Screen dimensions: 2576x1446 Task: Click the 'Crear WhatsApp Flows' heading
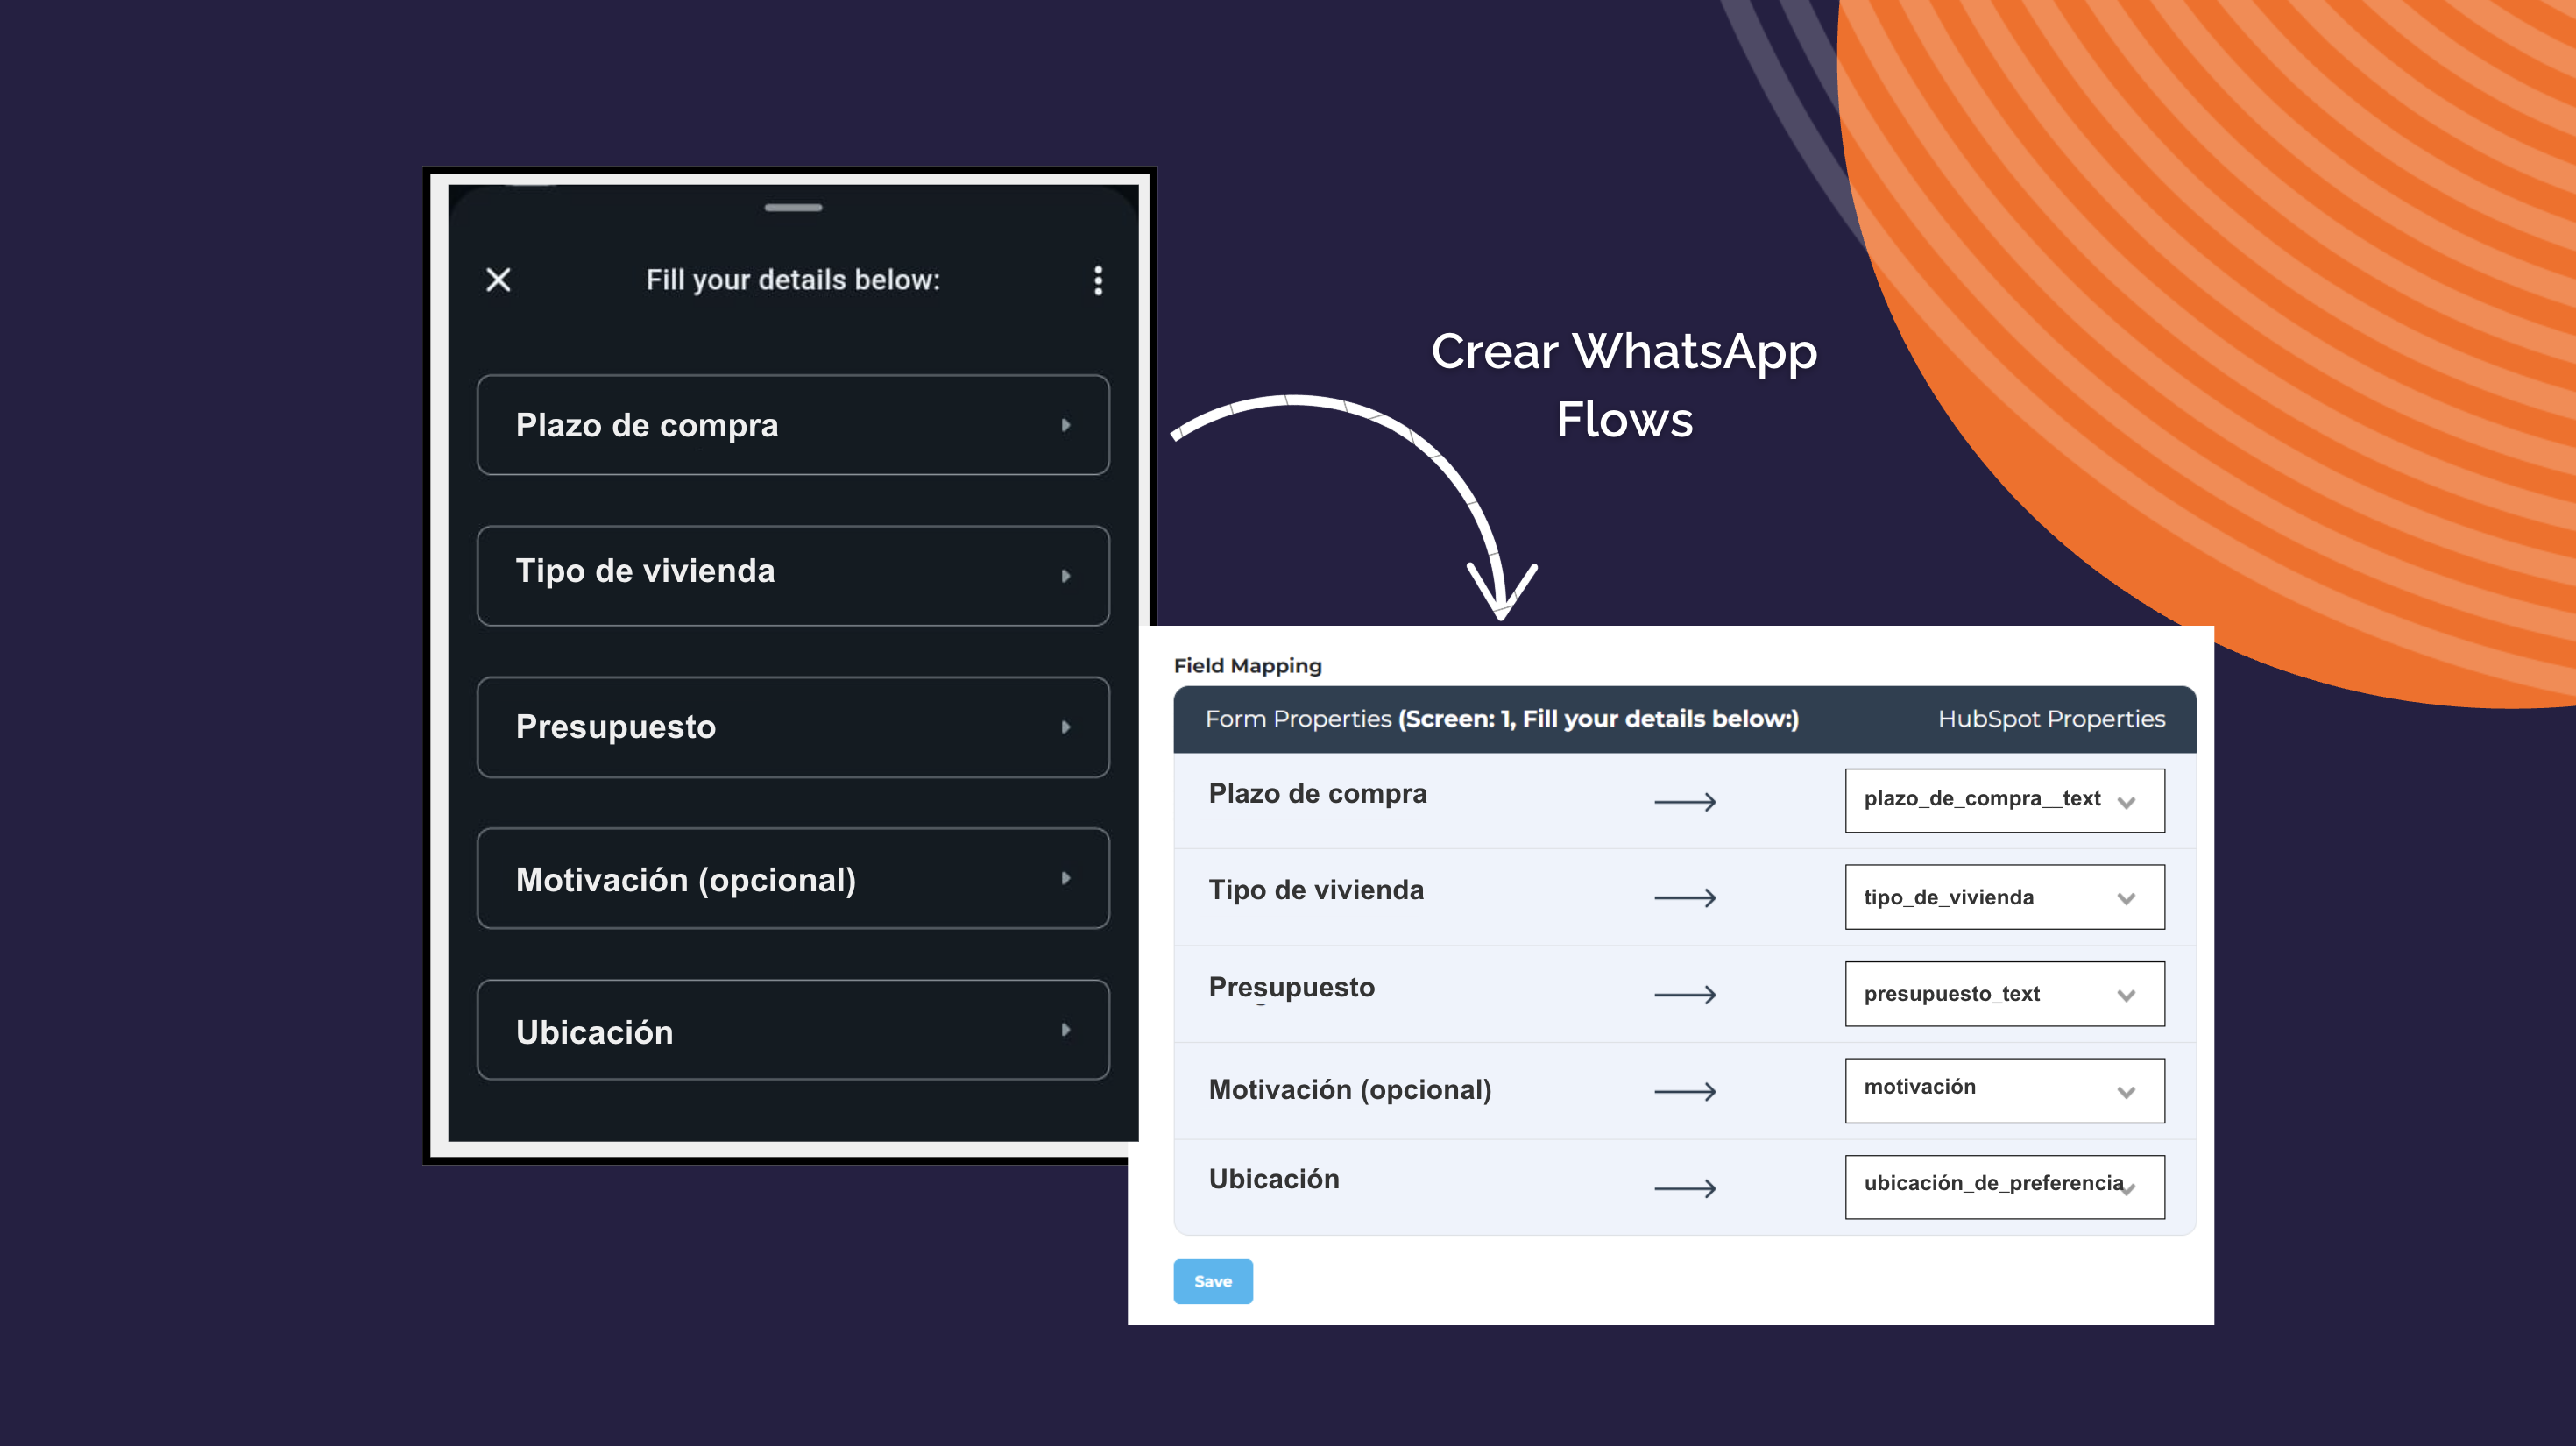click(1624, 385)
